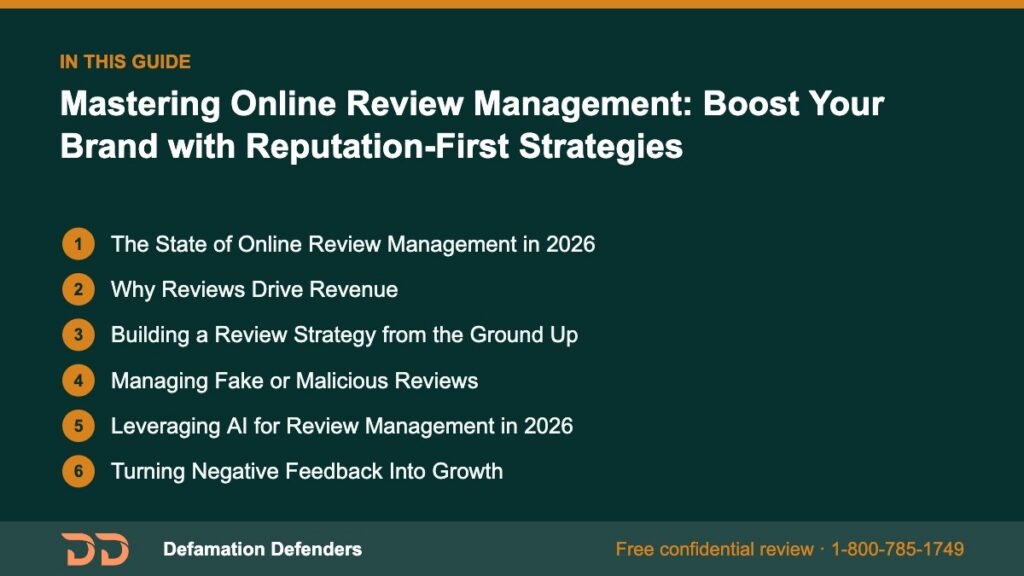Click the orange number 2 badge
This screenshot has height=576, width=1024.
(x=78, y=289)
